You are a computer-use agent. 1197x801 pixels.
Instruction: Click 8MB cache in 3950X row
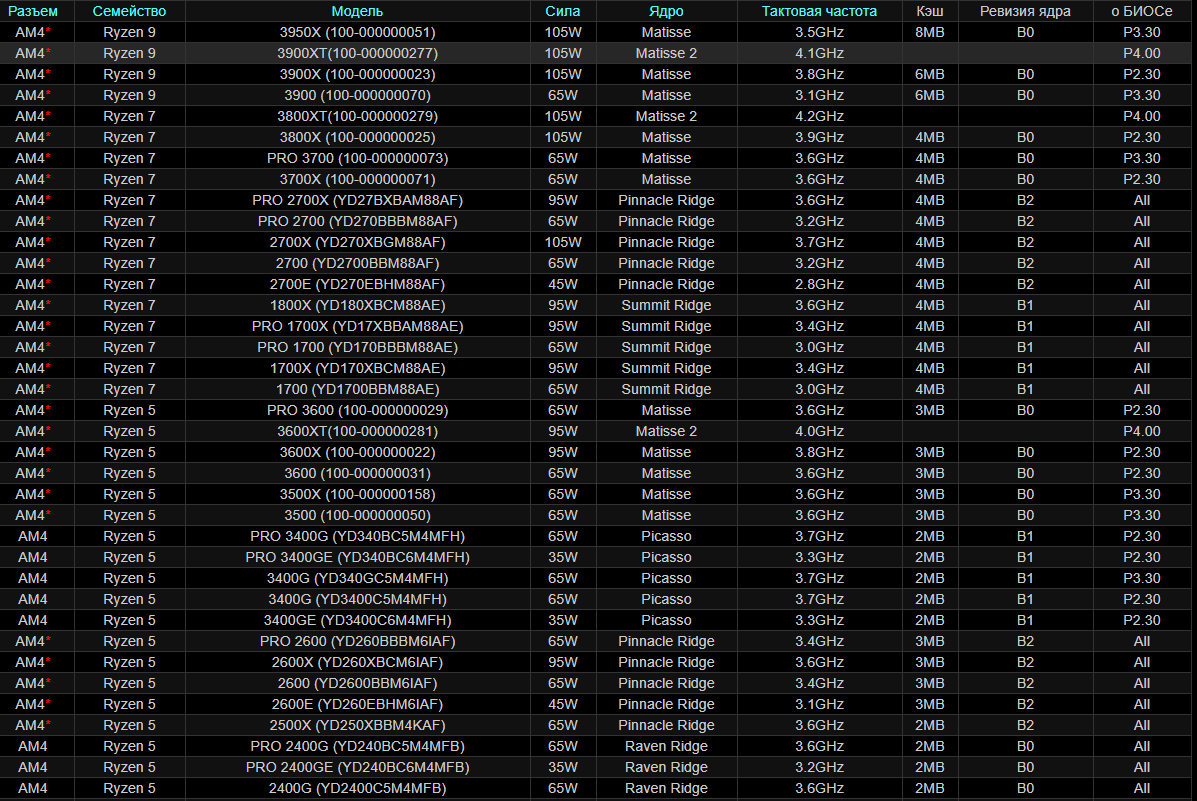tap(930, 32)
